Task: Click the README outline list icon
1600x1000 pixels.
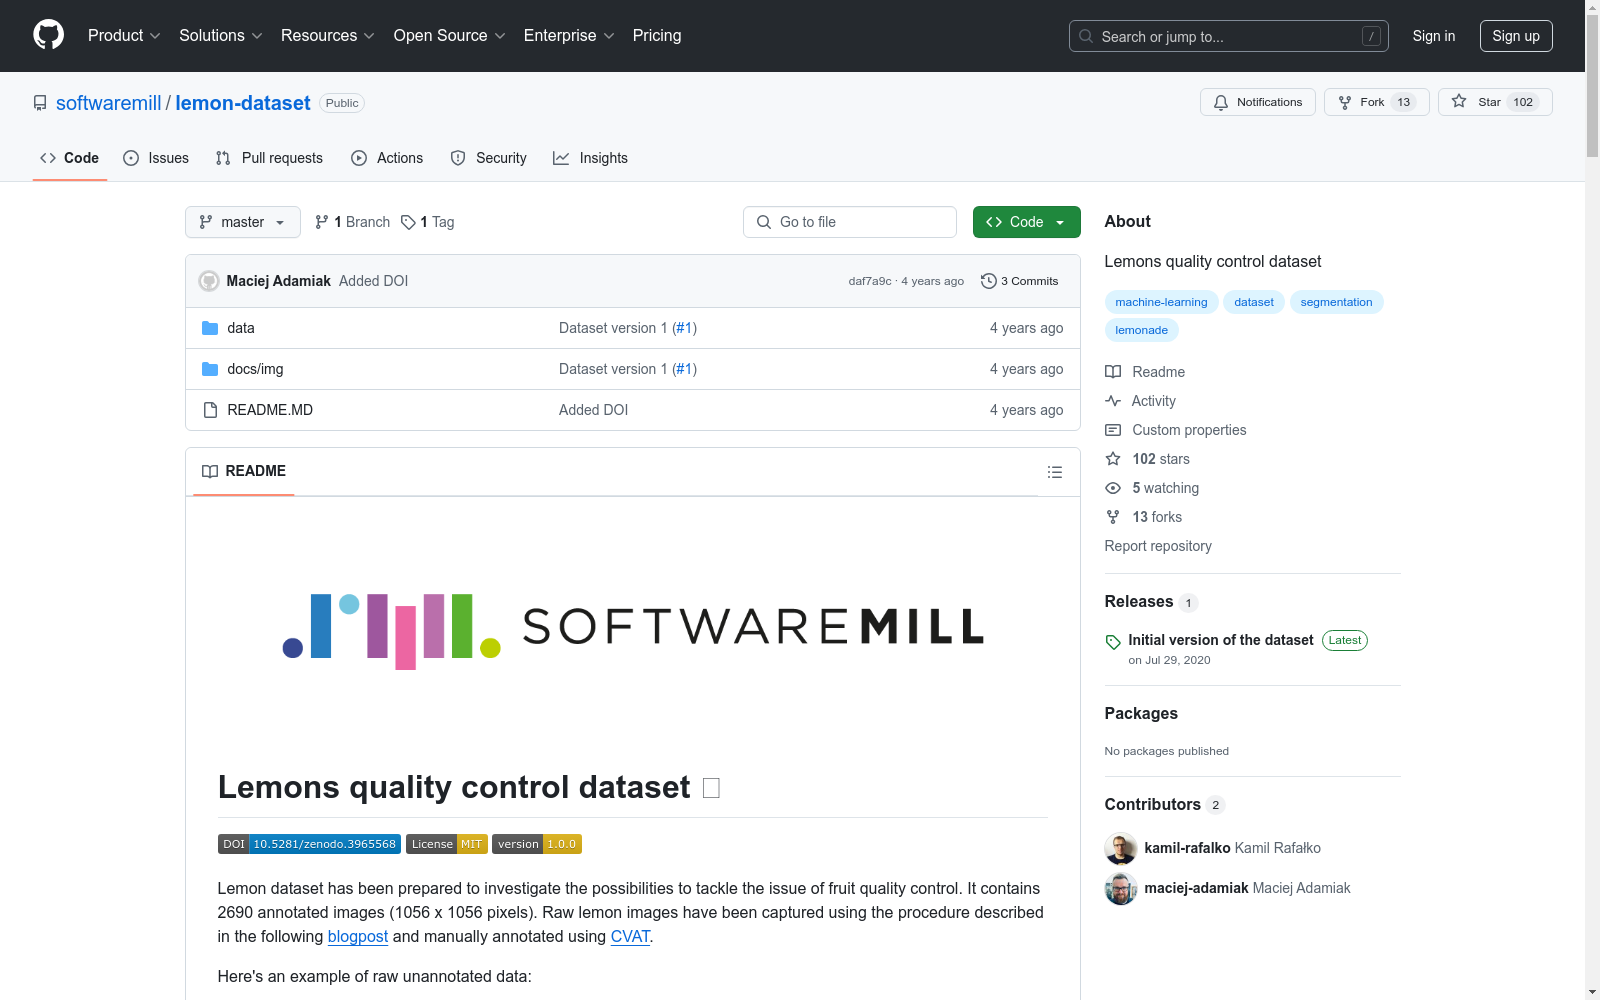Action: [1054, 472]
